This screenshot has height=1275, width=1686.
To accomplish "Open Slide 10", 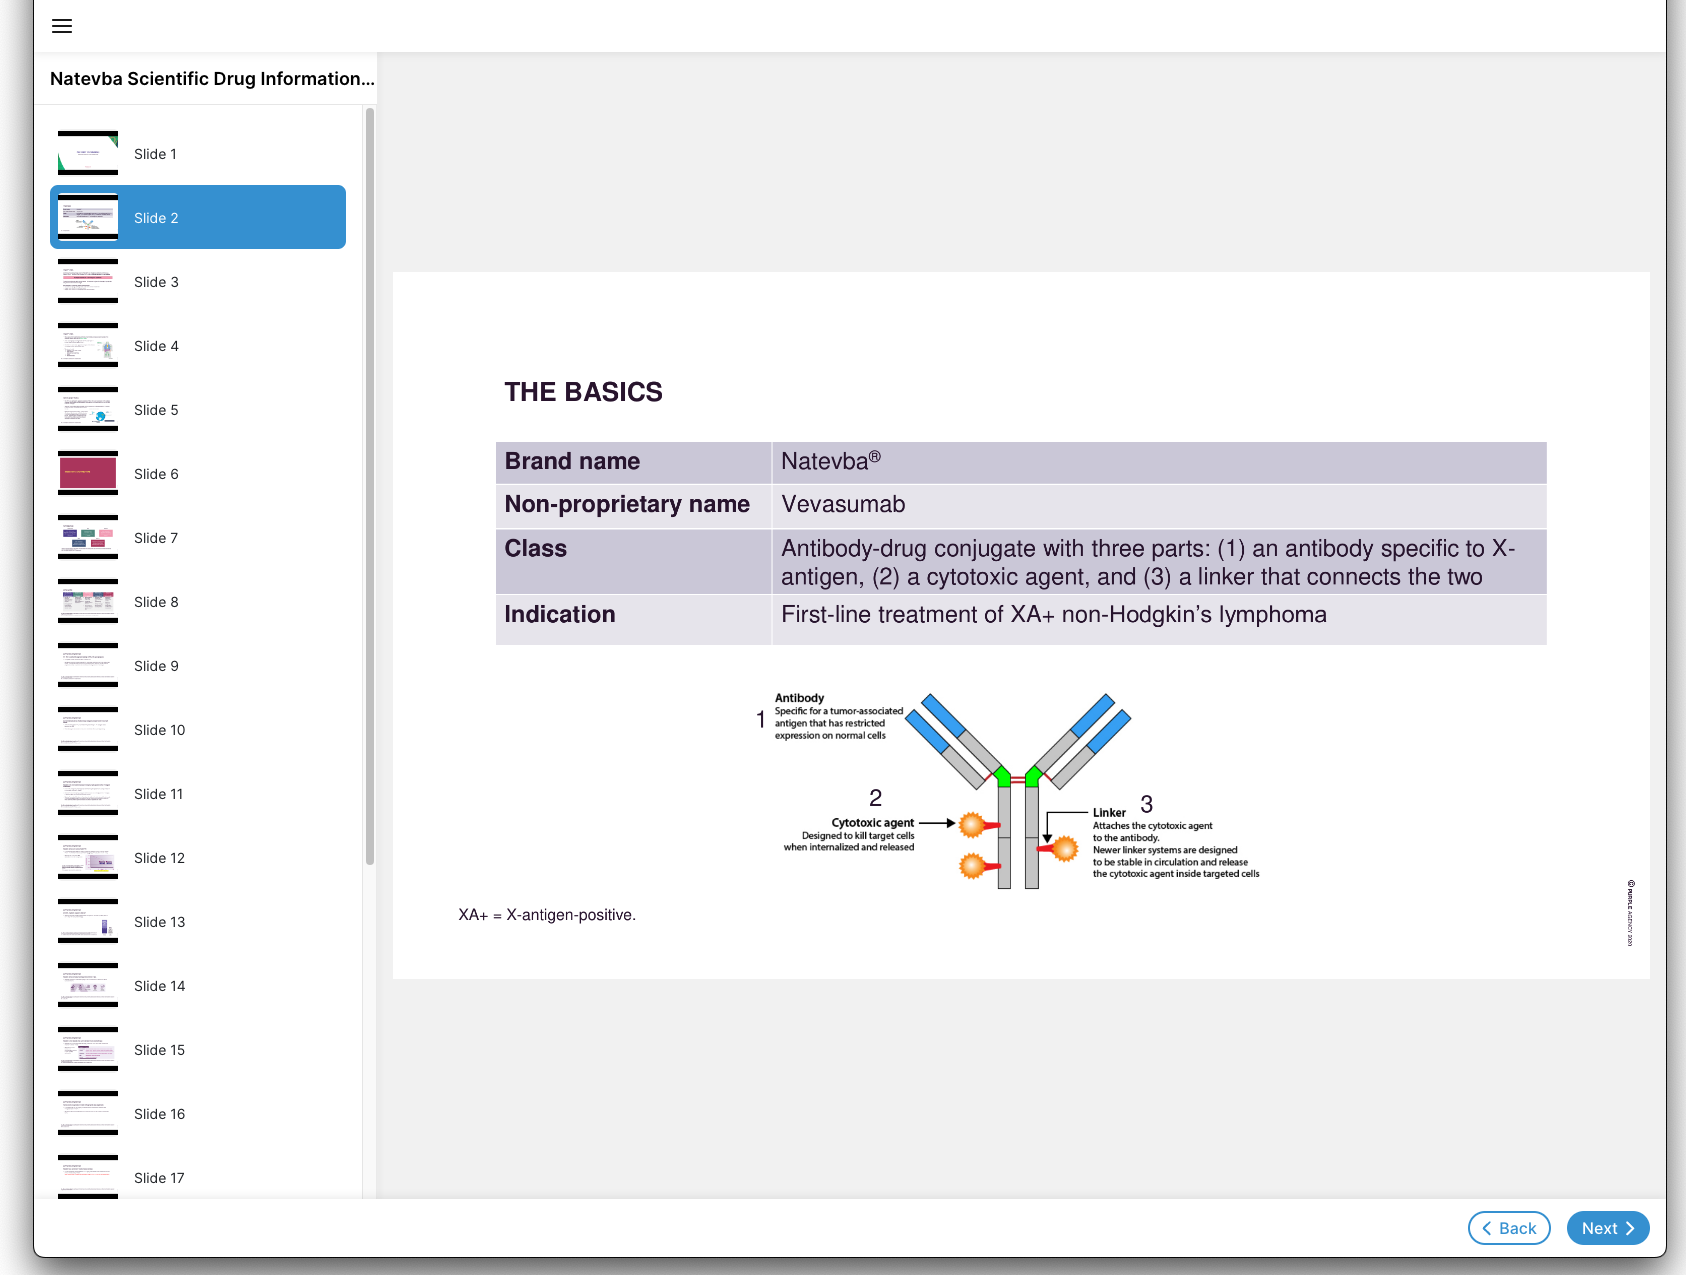I will point(159,730).
